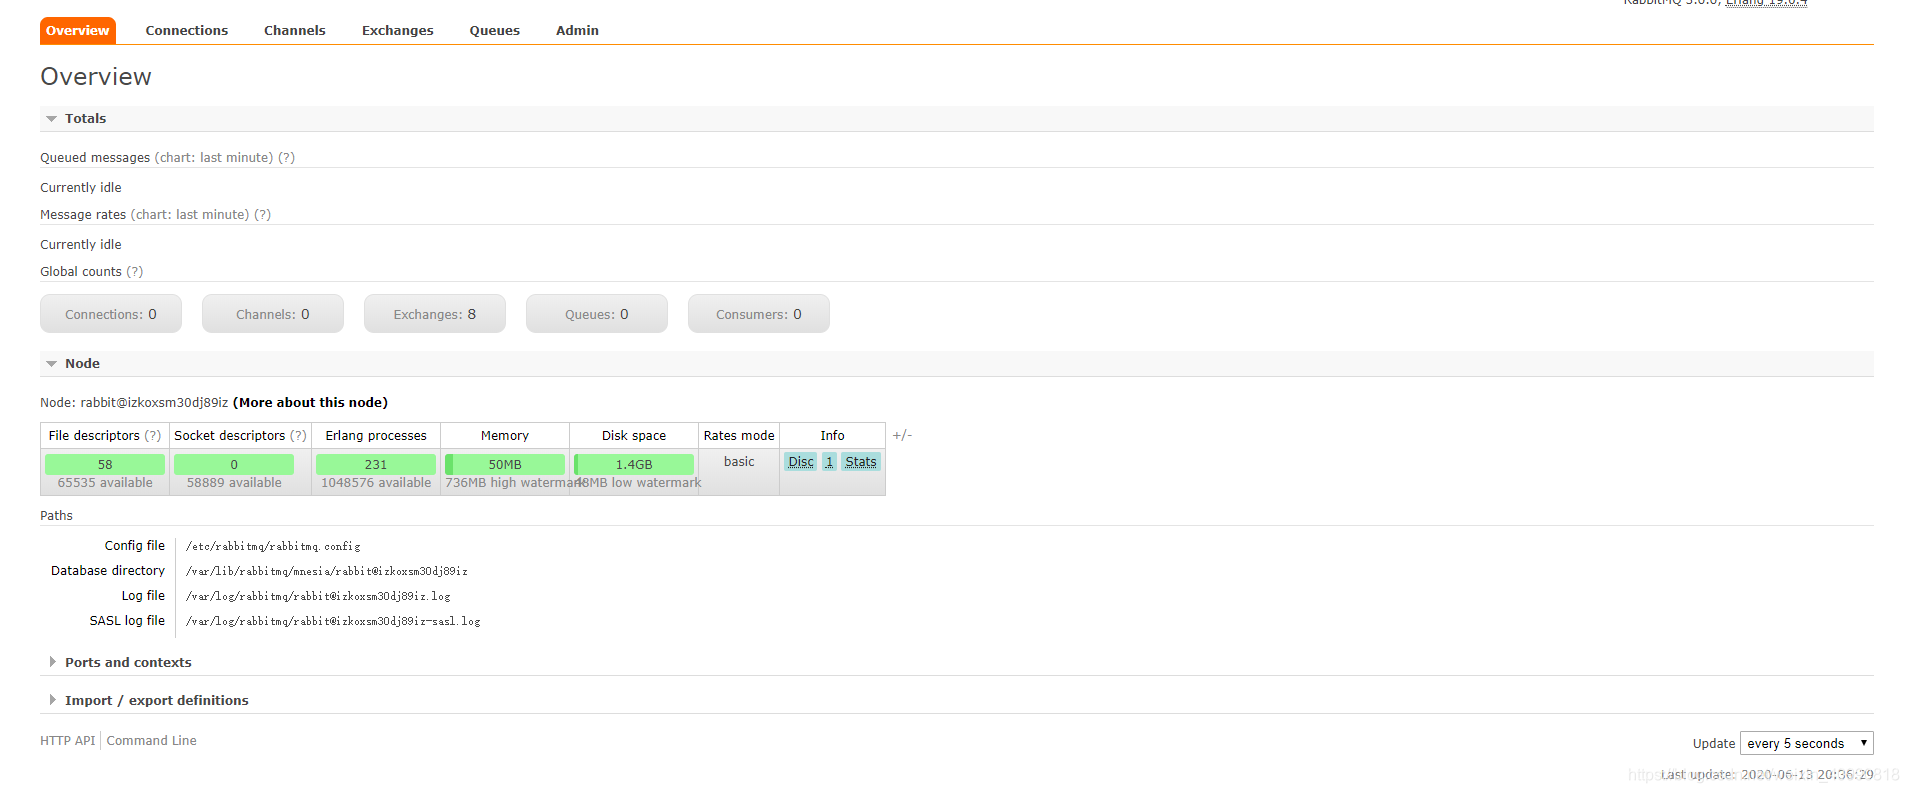This screenshot has width=1909, height=793.
Task: Click Queued messages help (?) mark
Action: coord(286,157)
